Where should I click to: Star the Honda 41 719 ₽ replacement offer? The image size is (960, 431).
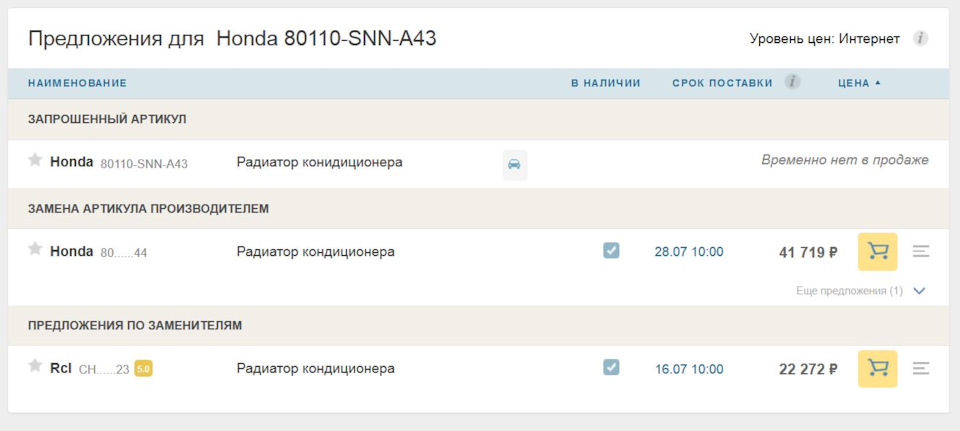click(35, 250)
